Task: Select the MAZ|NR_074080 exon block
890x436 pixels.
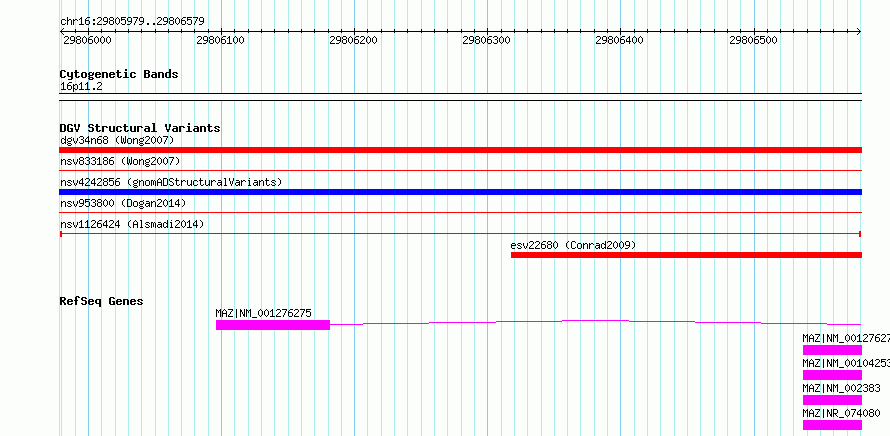Action: [x=832, y=425]
